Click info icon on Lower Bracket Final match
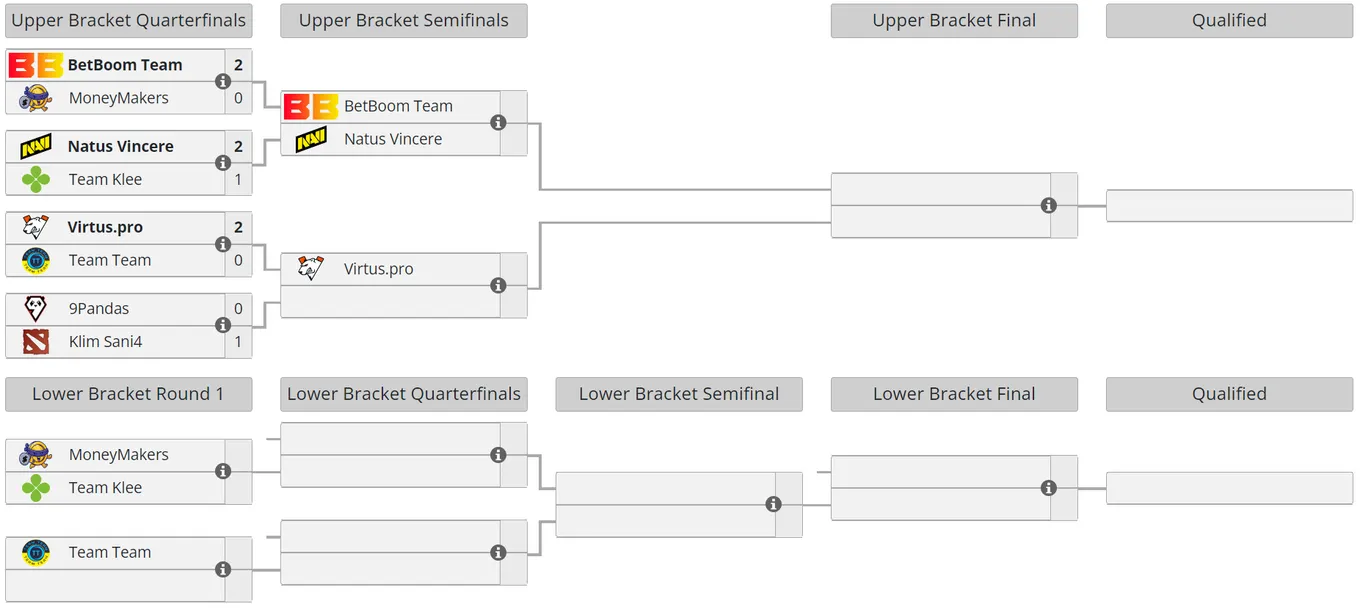The width and height of the screenshot is (1360, 609). 1048,488
